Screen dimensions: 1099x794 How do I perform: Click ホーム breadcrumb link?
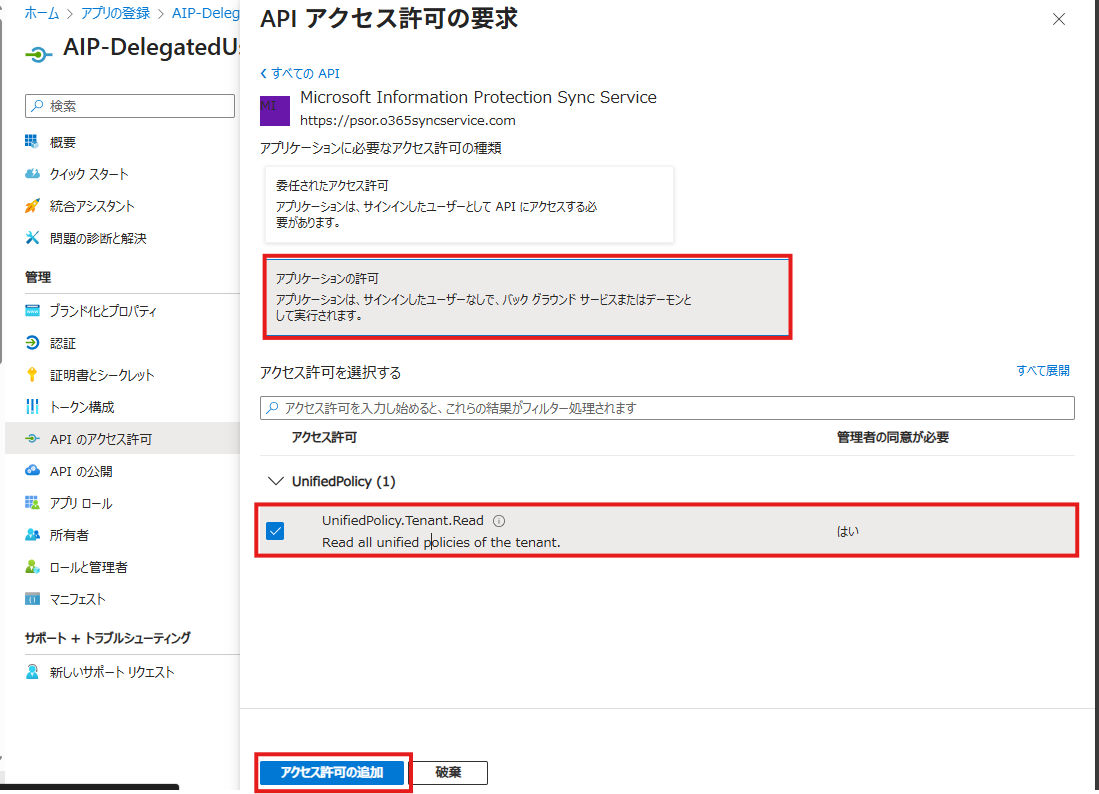[x=41, y=13]
